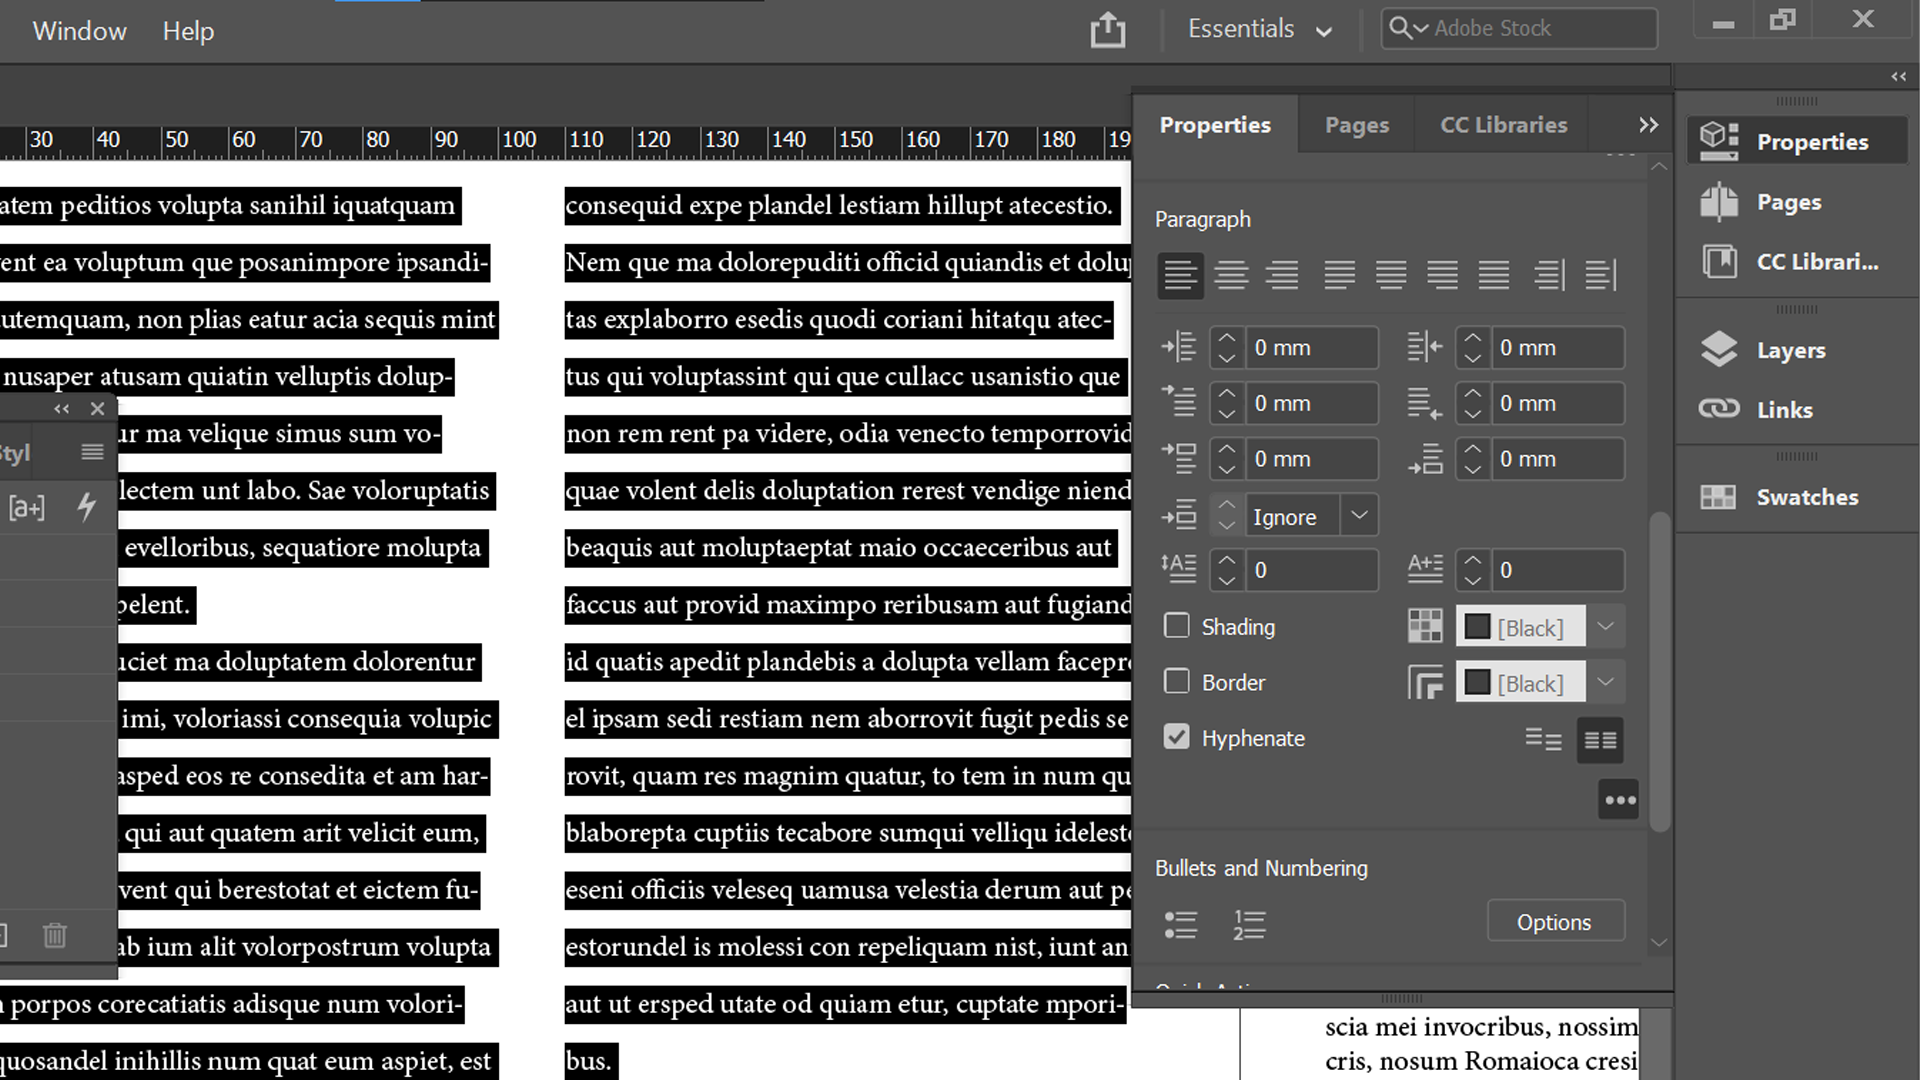Open the Ignore drop cap dropdown

[1358, 516]
